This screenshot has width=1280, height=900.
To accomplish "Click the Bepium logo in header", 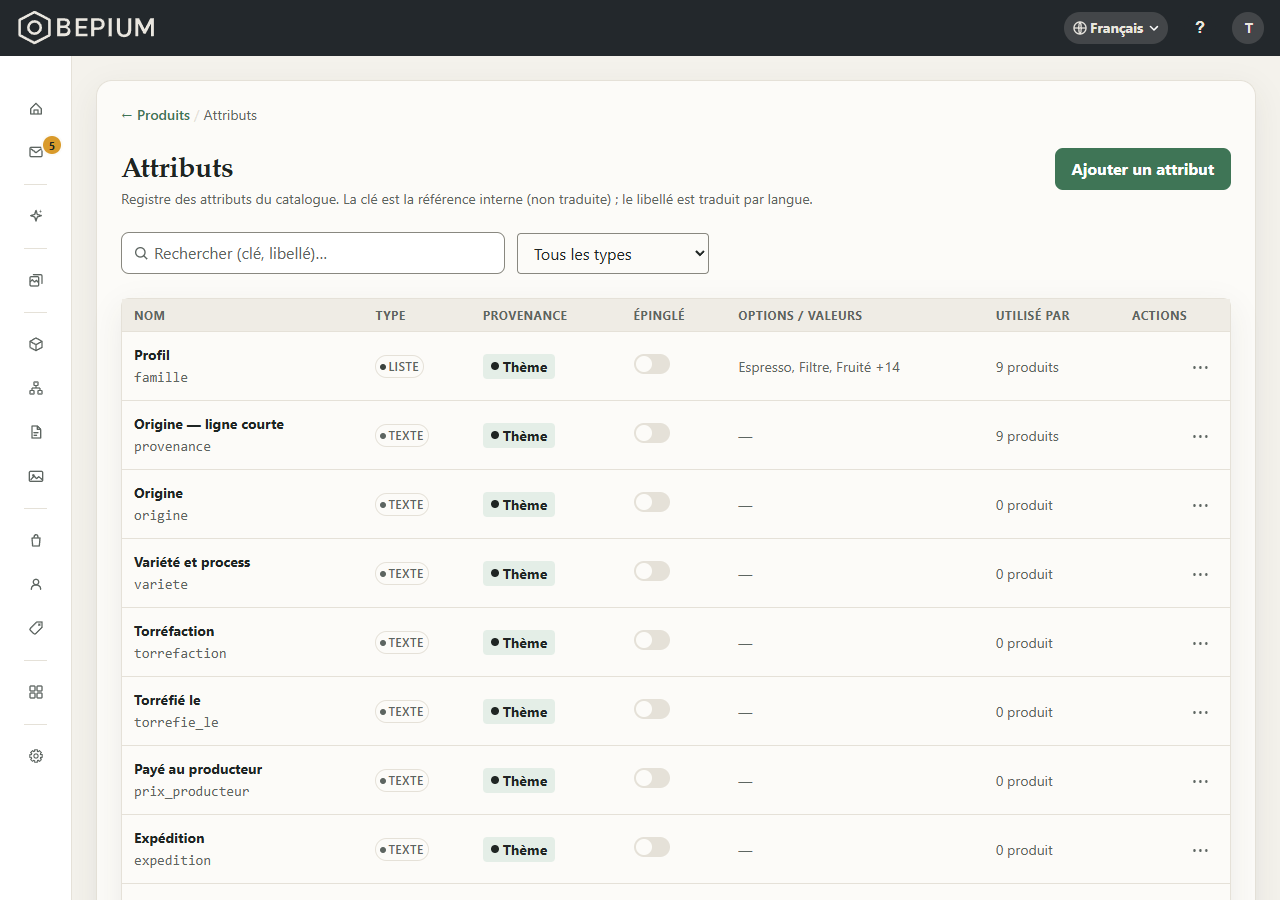I will click(87, 28).
